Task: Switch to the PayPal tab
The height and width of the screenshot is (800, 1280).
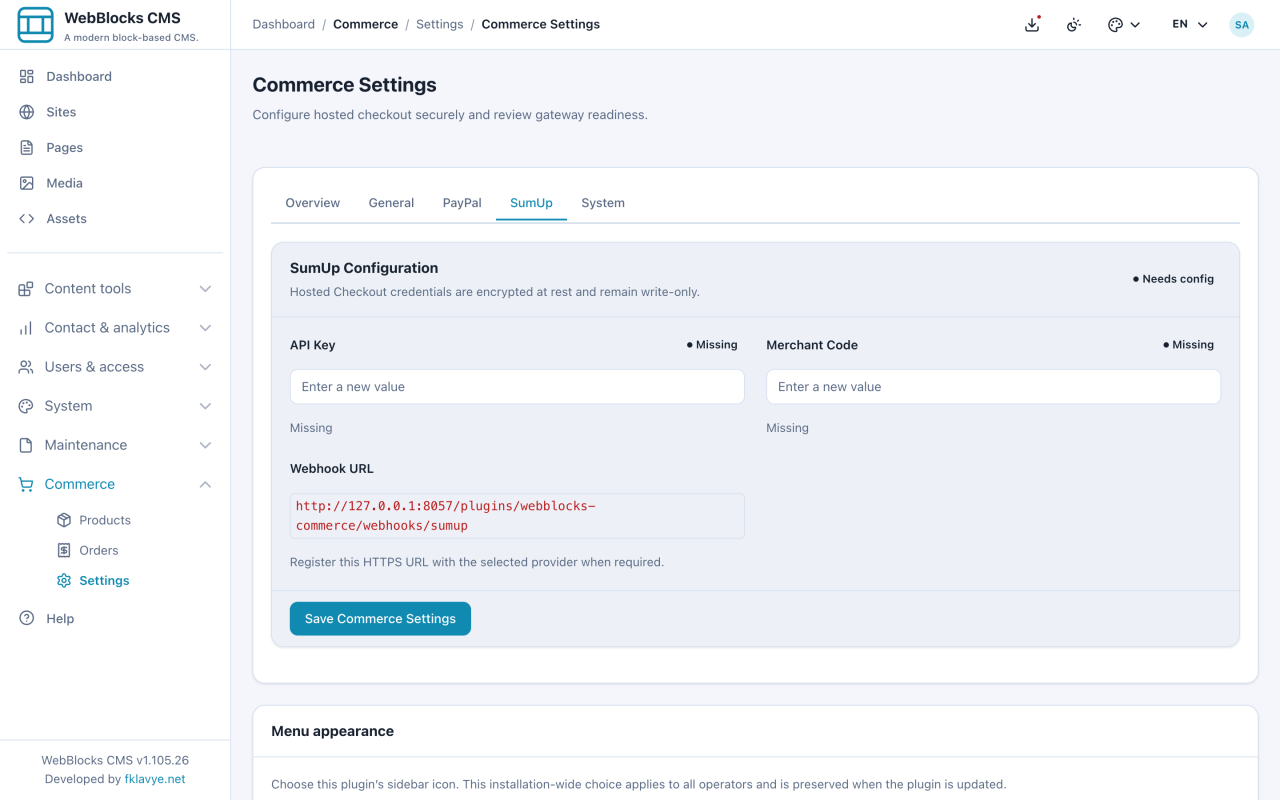Action: point(462,202)
